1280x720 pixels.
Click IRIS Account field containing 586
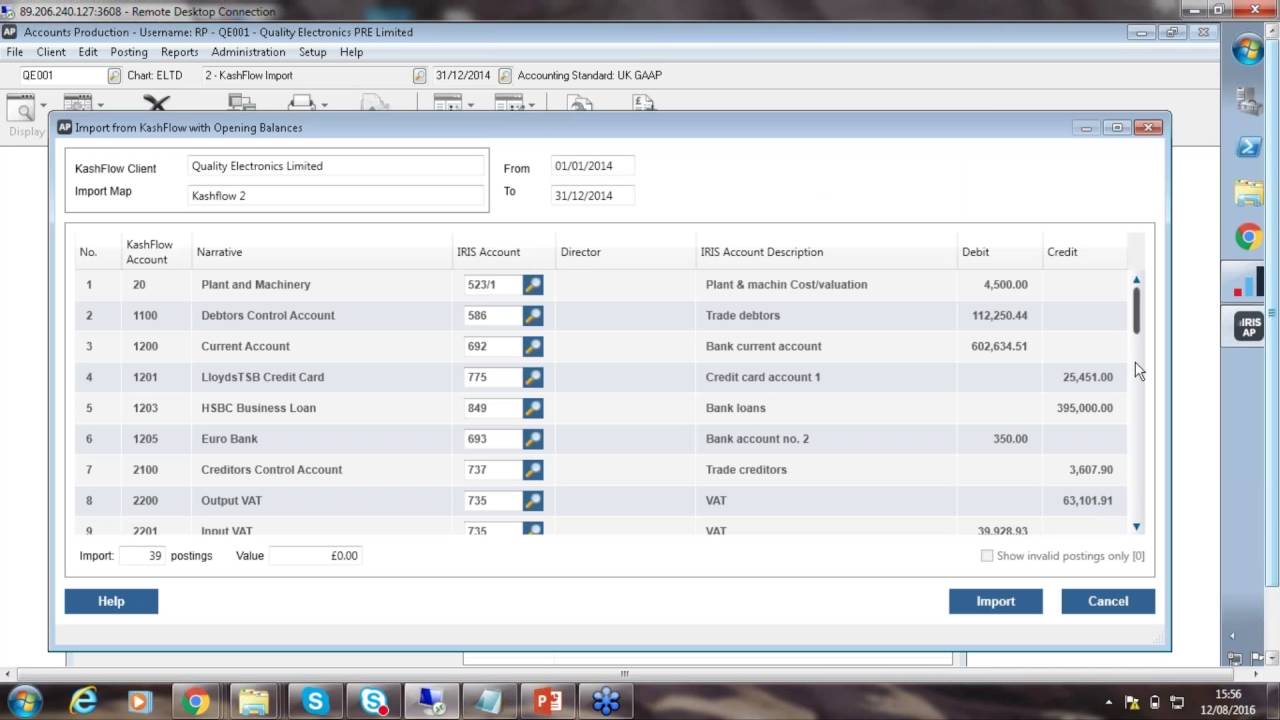pos(493,316)
